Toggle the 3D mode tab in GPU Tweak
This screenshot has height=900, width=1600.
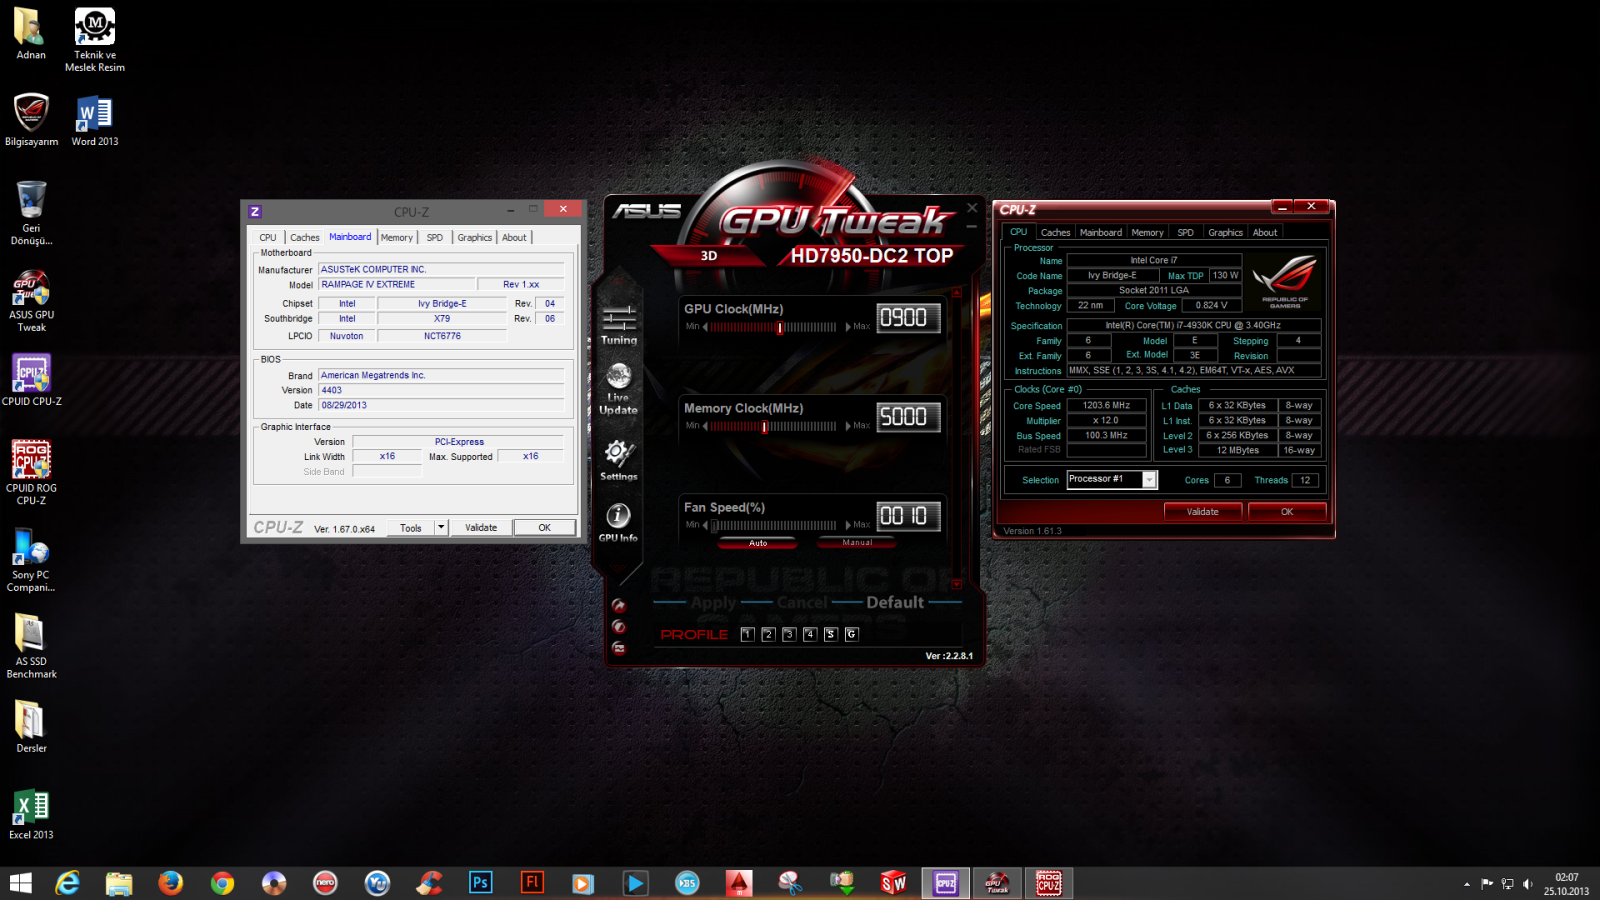click(709, 256)
